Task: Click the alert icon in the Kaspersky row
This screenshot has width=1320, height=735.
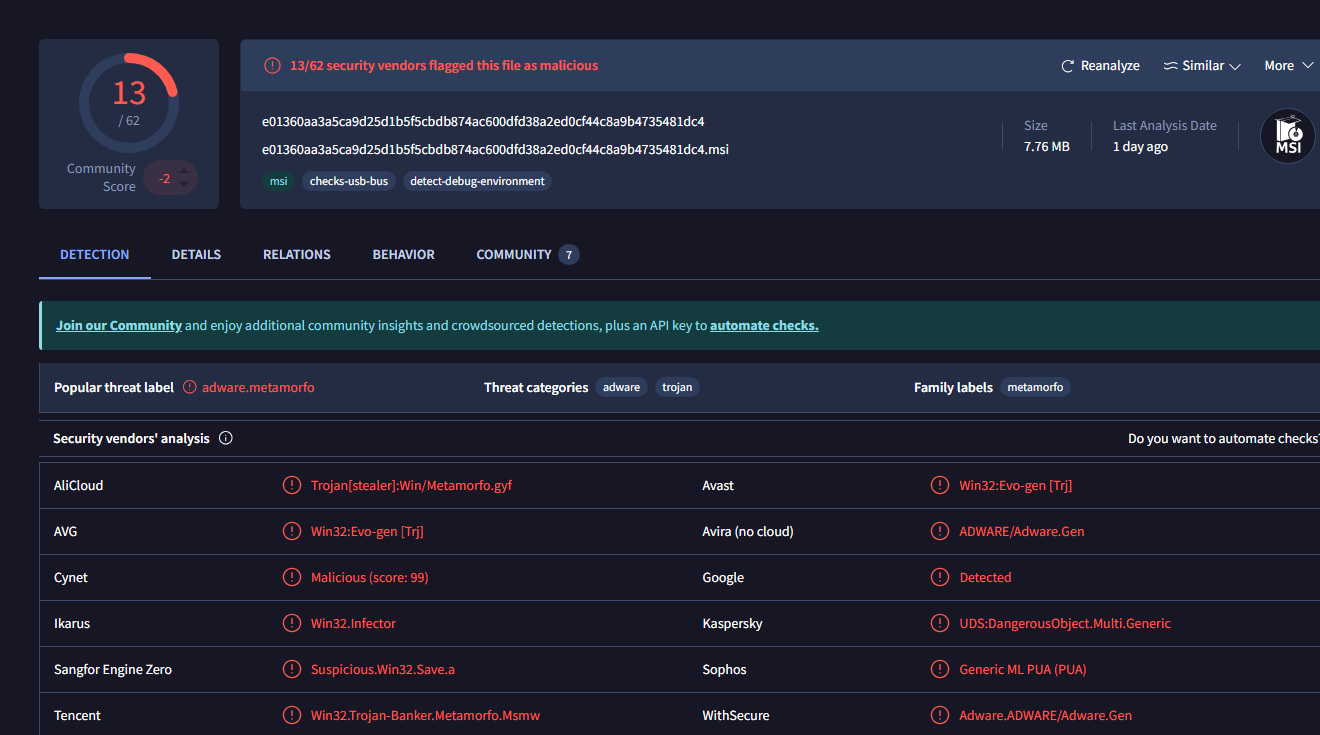Action: (x=940, y=623)
